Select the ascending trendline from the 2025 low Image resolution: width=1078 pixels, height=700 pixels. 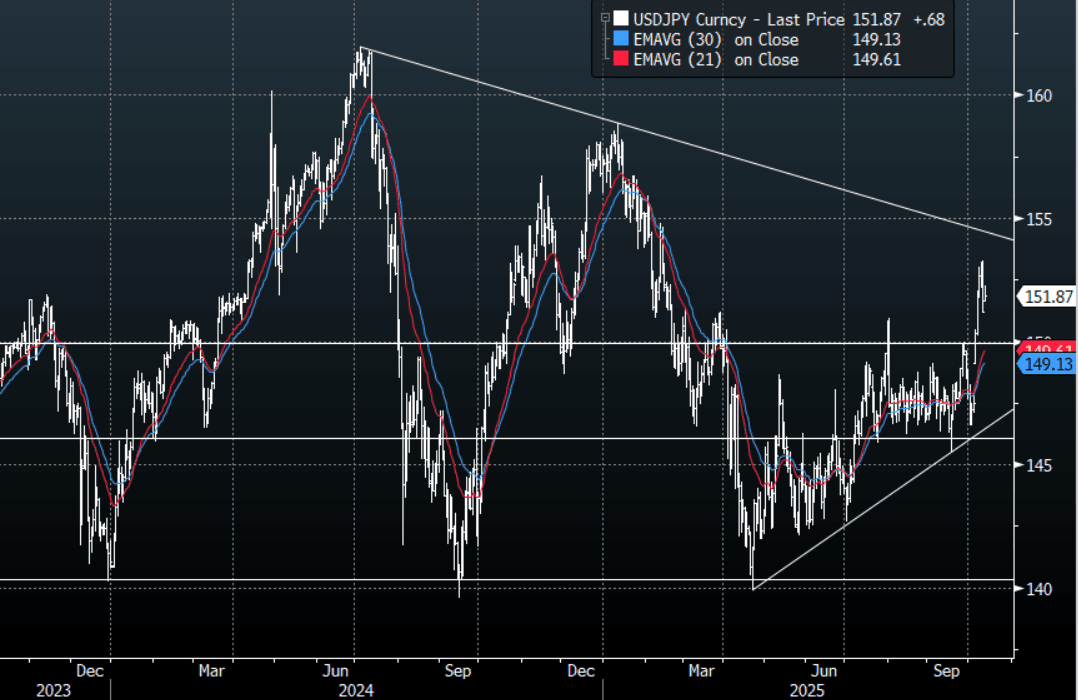[x=880, y=500]
